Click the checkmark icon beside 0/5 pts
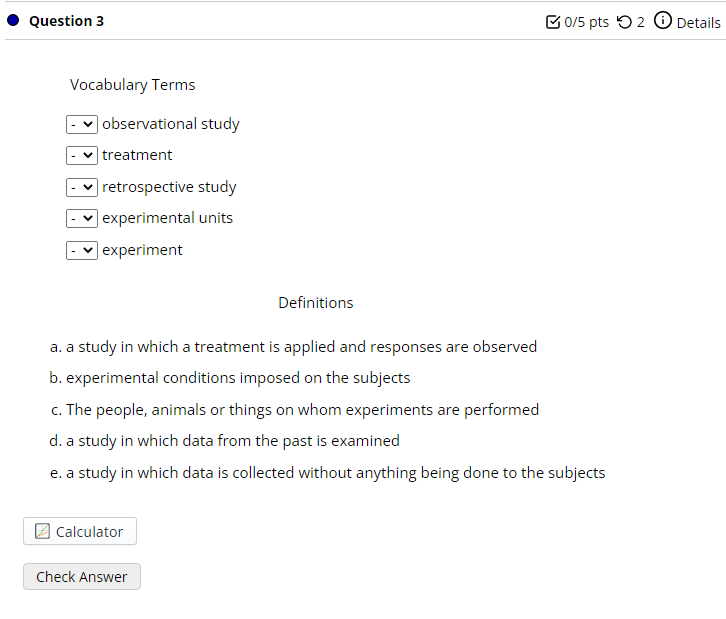The width and height of the screenshot is (726, 619). 553,22
